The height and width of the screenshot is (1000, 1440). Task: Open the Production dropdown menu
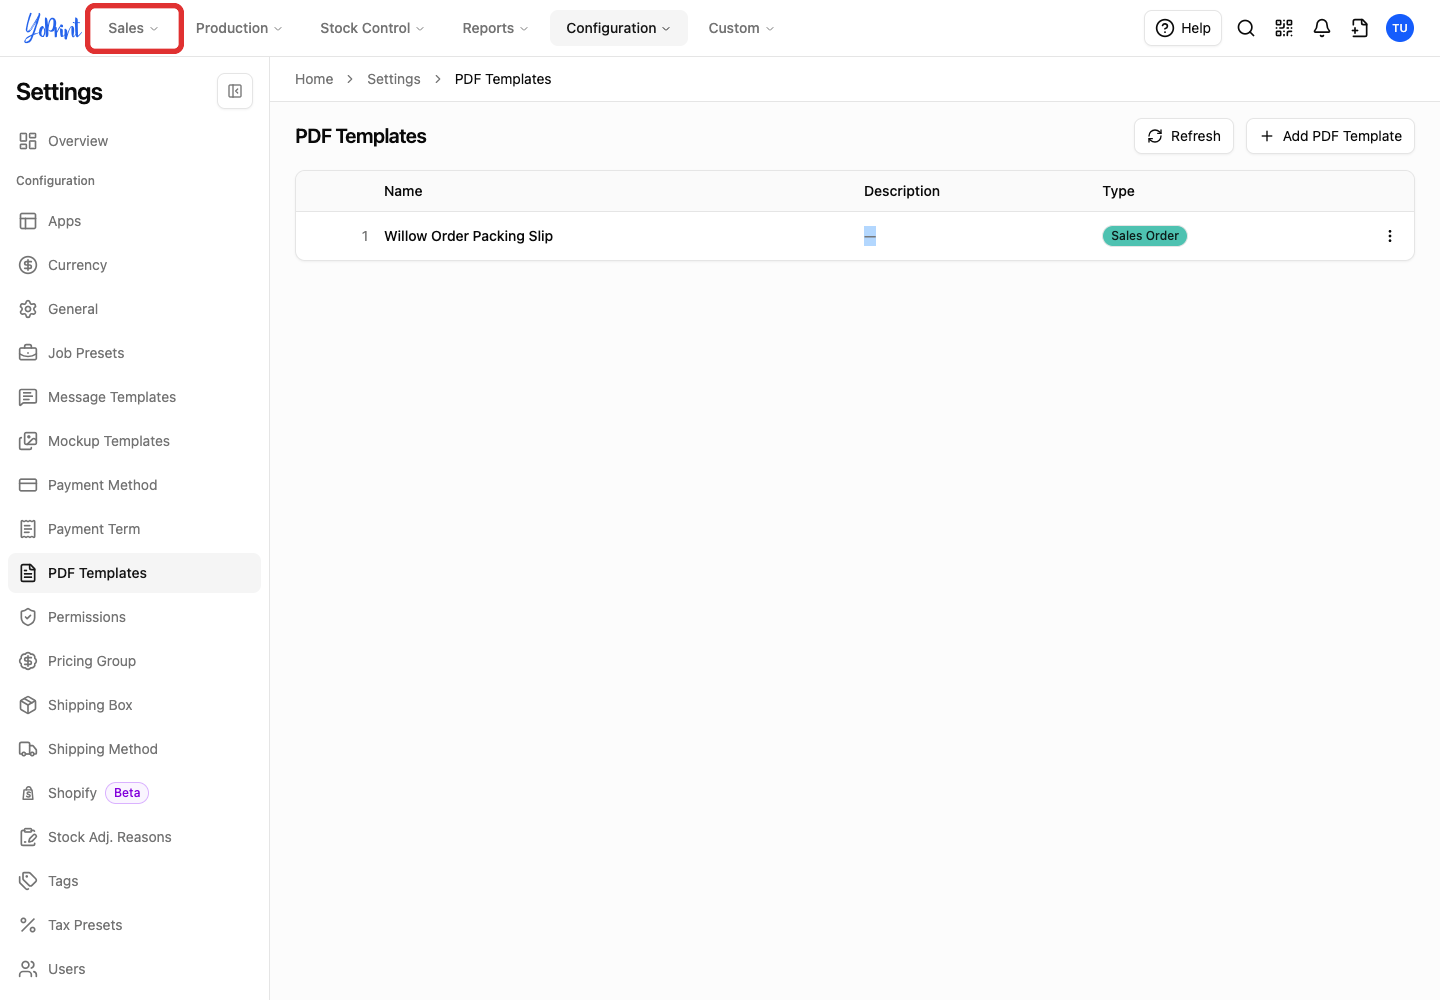pyautogui.click(x=239, y=28)
